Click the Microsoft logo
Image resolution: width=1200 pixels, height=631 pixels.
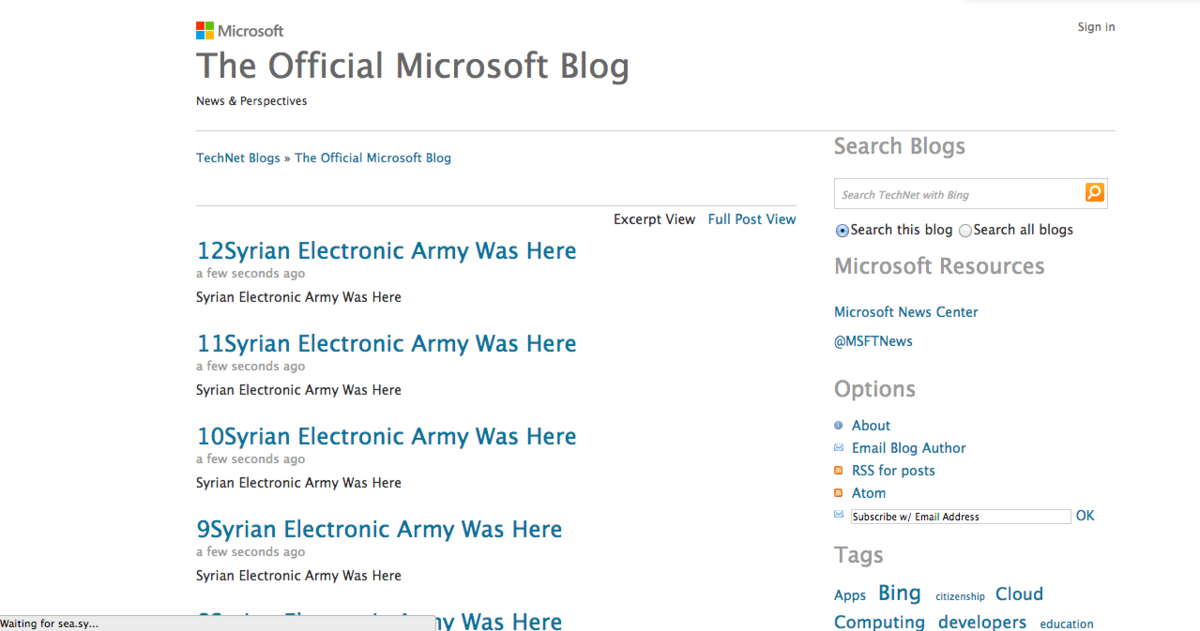click(x=240, y=31)
